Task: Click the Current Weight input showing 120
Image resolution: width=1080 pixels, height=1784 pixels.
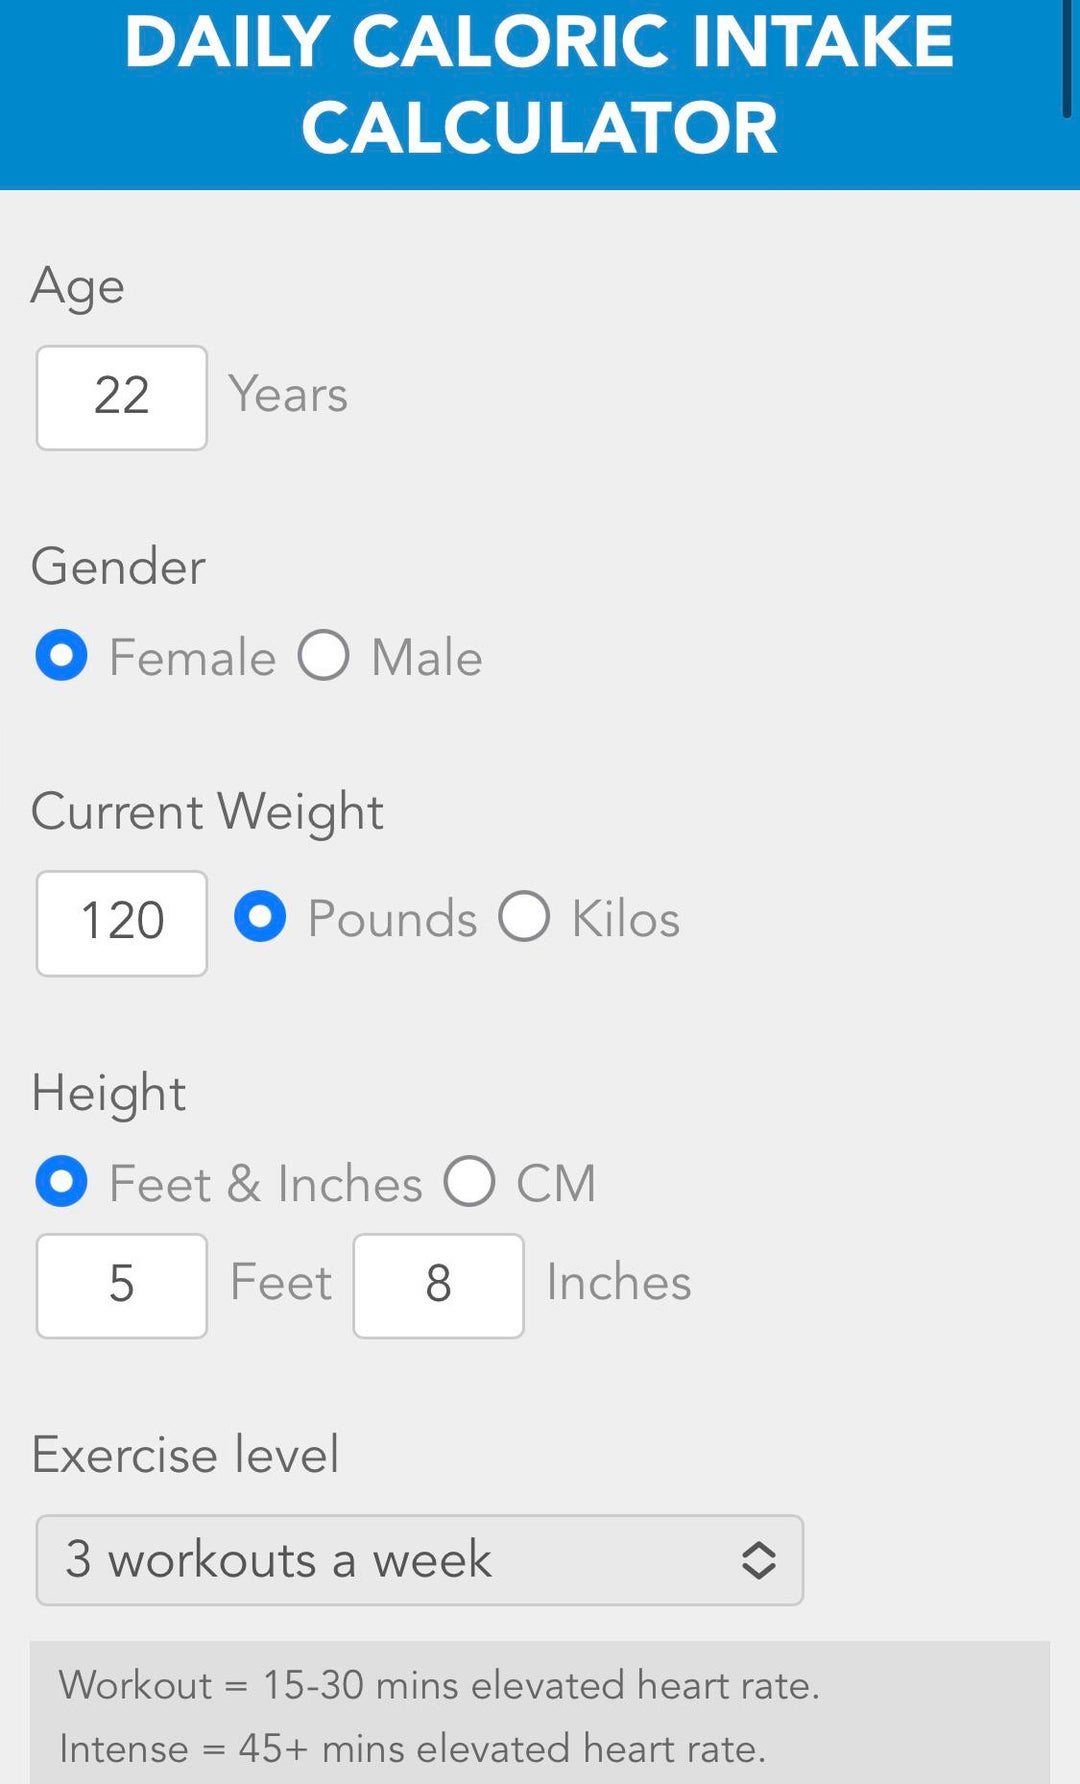Action: (x=121, y=922)
